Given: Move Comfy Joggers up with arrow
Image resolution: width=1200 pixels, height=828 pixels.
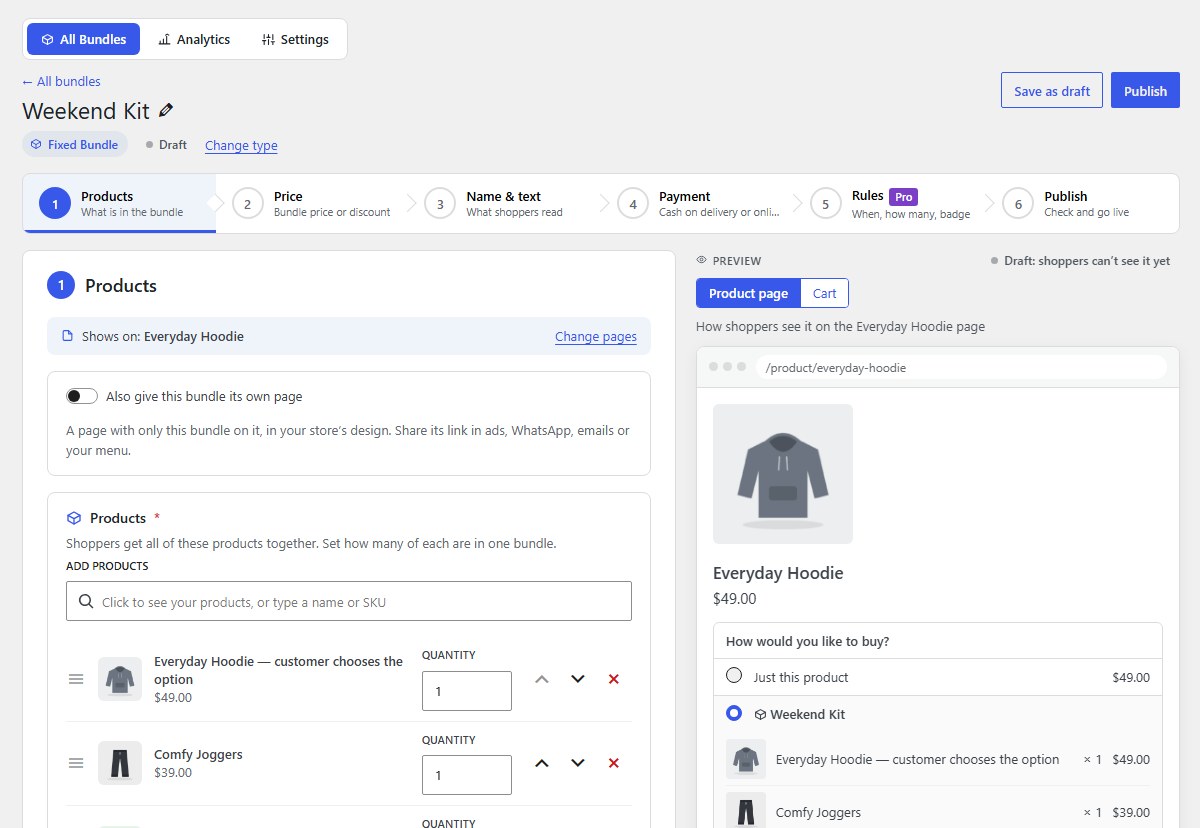Looking at the screenshot, I should tap(542, 763).
